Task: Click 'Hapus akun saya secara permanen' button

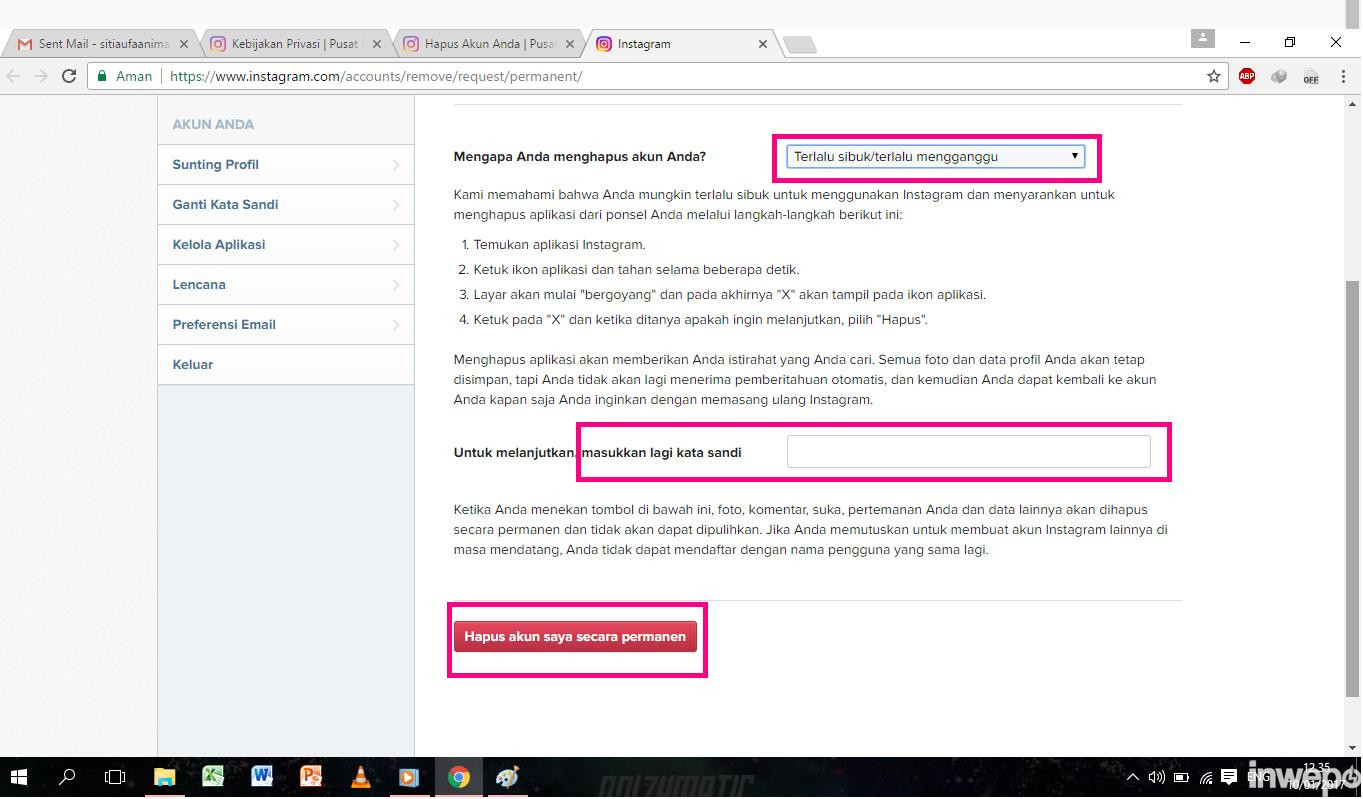Action: (x=575, y=636)
